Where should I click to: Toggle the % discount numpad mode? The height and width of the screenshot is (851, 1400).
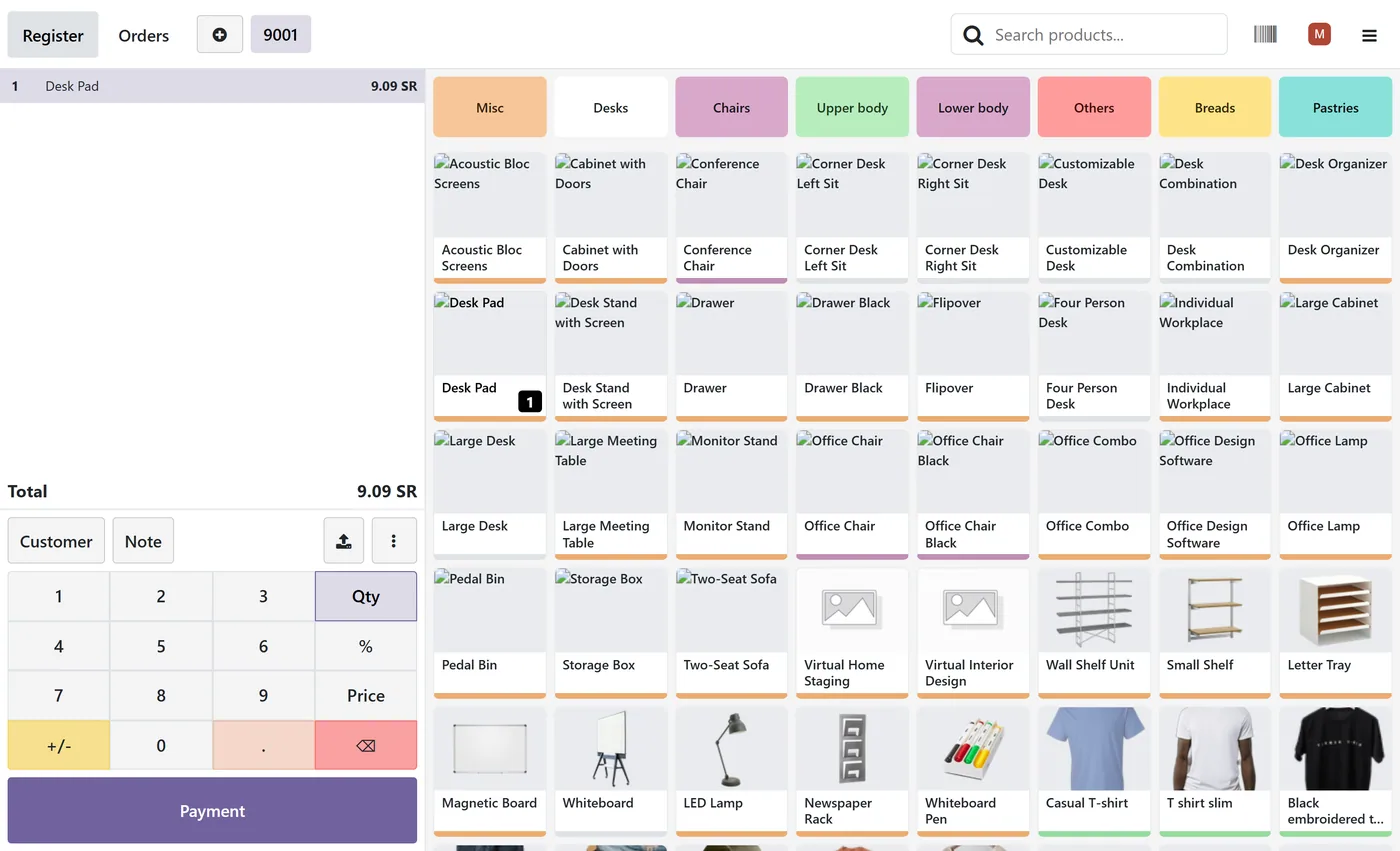click(366, 646)
